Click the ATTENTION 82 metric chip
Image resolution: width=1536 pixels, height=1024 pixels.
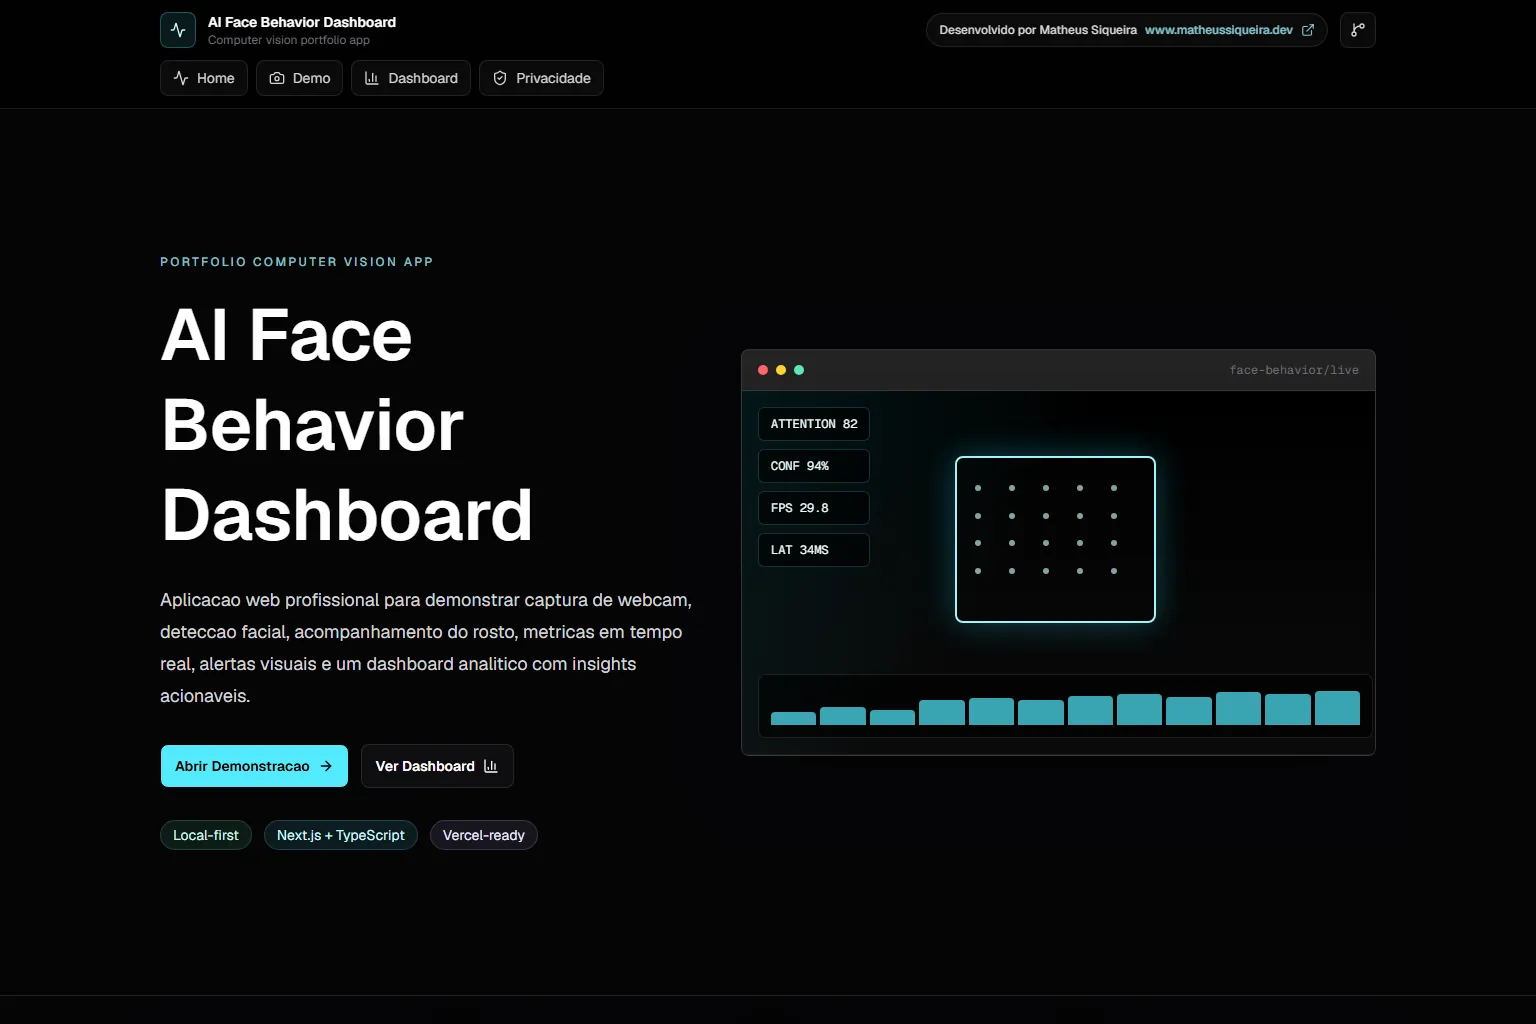[x=814, y=424]
